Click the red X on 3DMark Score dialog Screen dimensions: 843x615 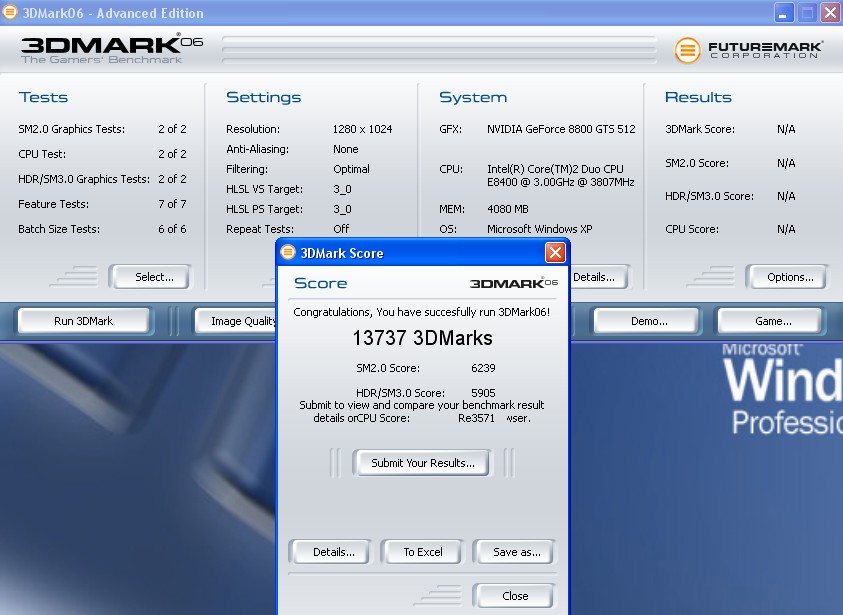tap(555, 252)
